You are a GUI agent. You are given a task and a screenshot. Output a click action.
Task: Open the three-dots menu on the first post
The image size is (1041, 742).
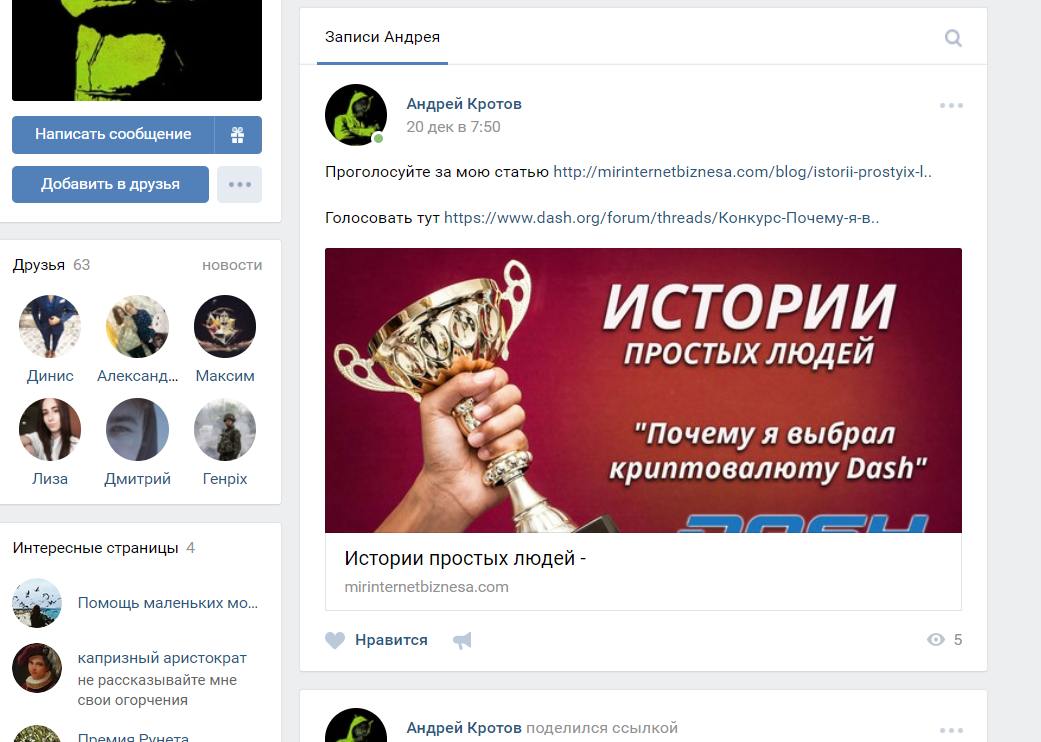point(951,106)
